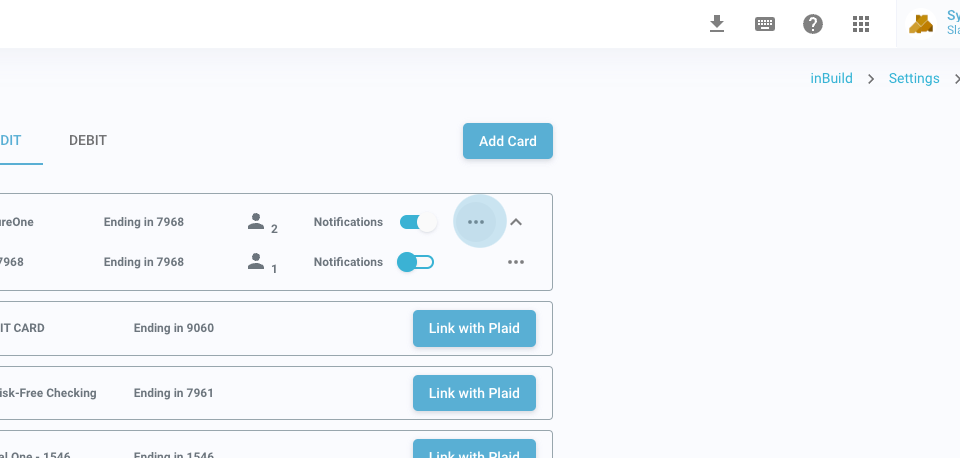The height and width of the screenshot is (458, 960).
Task: Open more options for first Ending in 7968 row
Action: click(475, 222)
